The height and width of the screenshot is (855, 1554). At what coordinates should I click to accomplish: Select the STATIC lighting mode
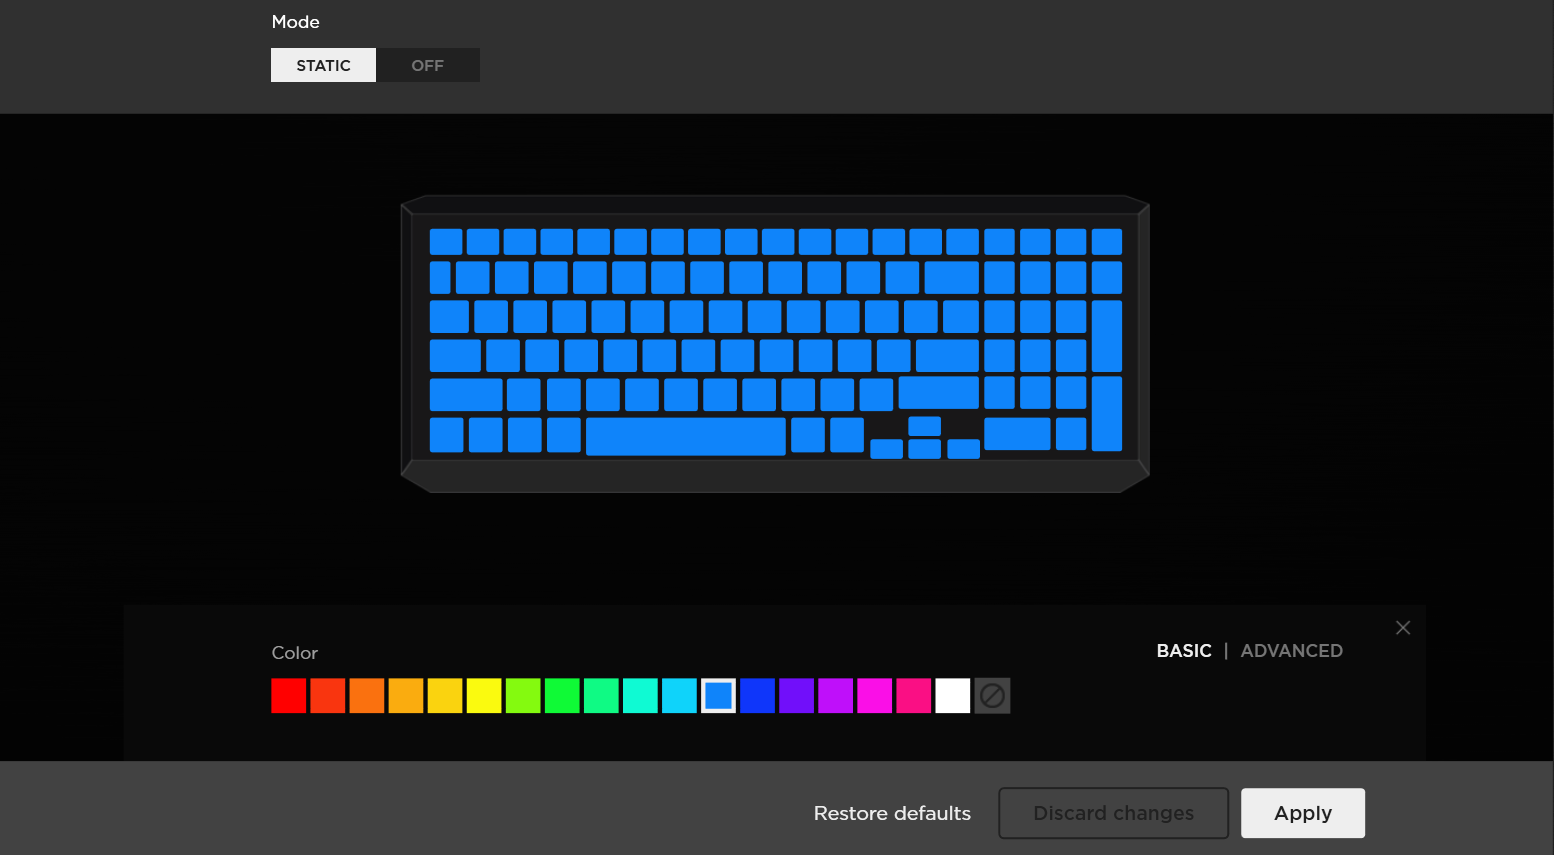pos(323,65)
